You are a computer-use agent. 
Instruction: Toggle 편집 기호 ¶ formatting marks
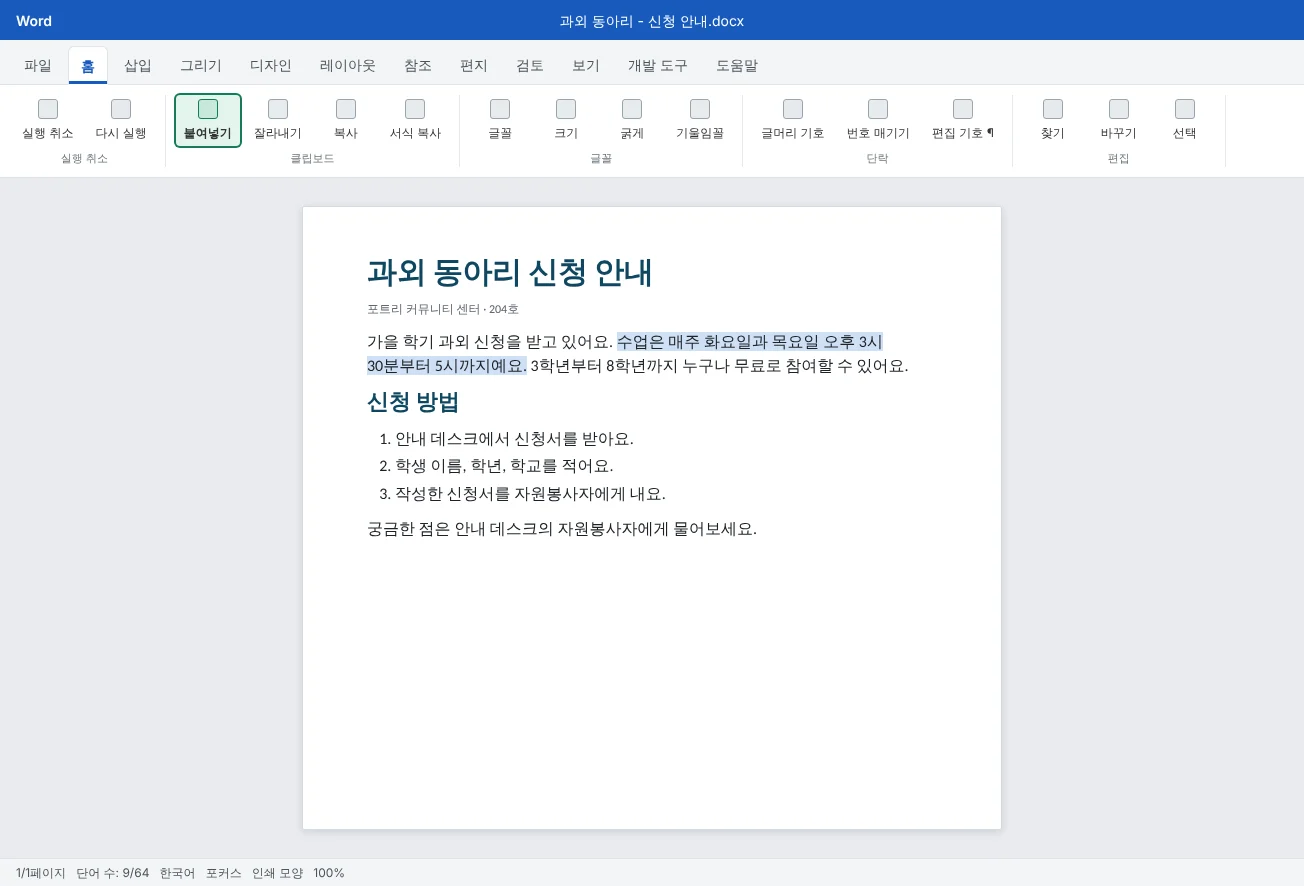(963, 120)
